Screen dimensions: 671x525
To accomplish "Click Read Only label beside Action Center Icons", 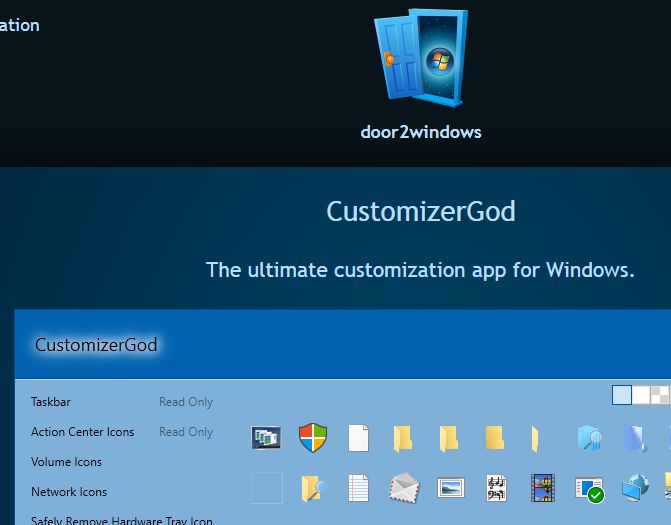I will tap(186, 432).
